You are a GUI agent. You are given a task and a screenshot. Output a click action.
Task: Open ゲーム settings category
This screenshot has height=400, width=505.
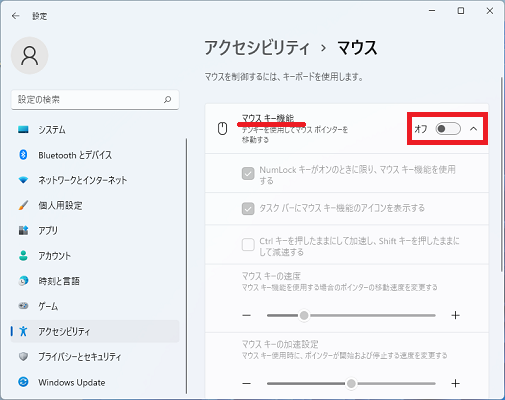(95, 306)
